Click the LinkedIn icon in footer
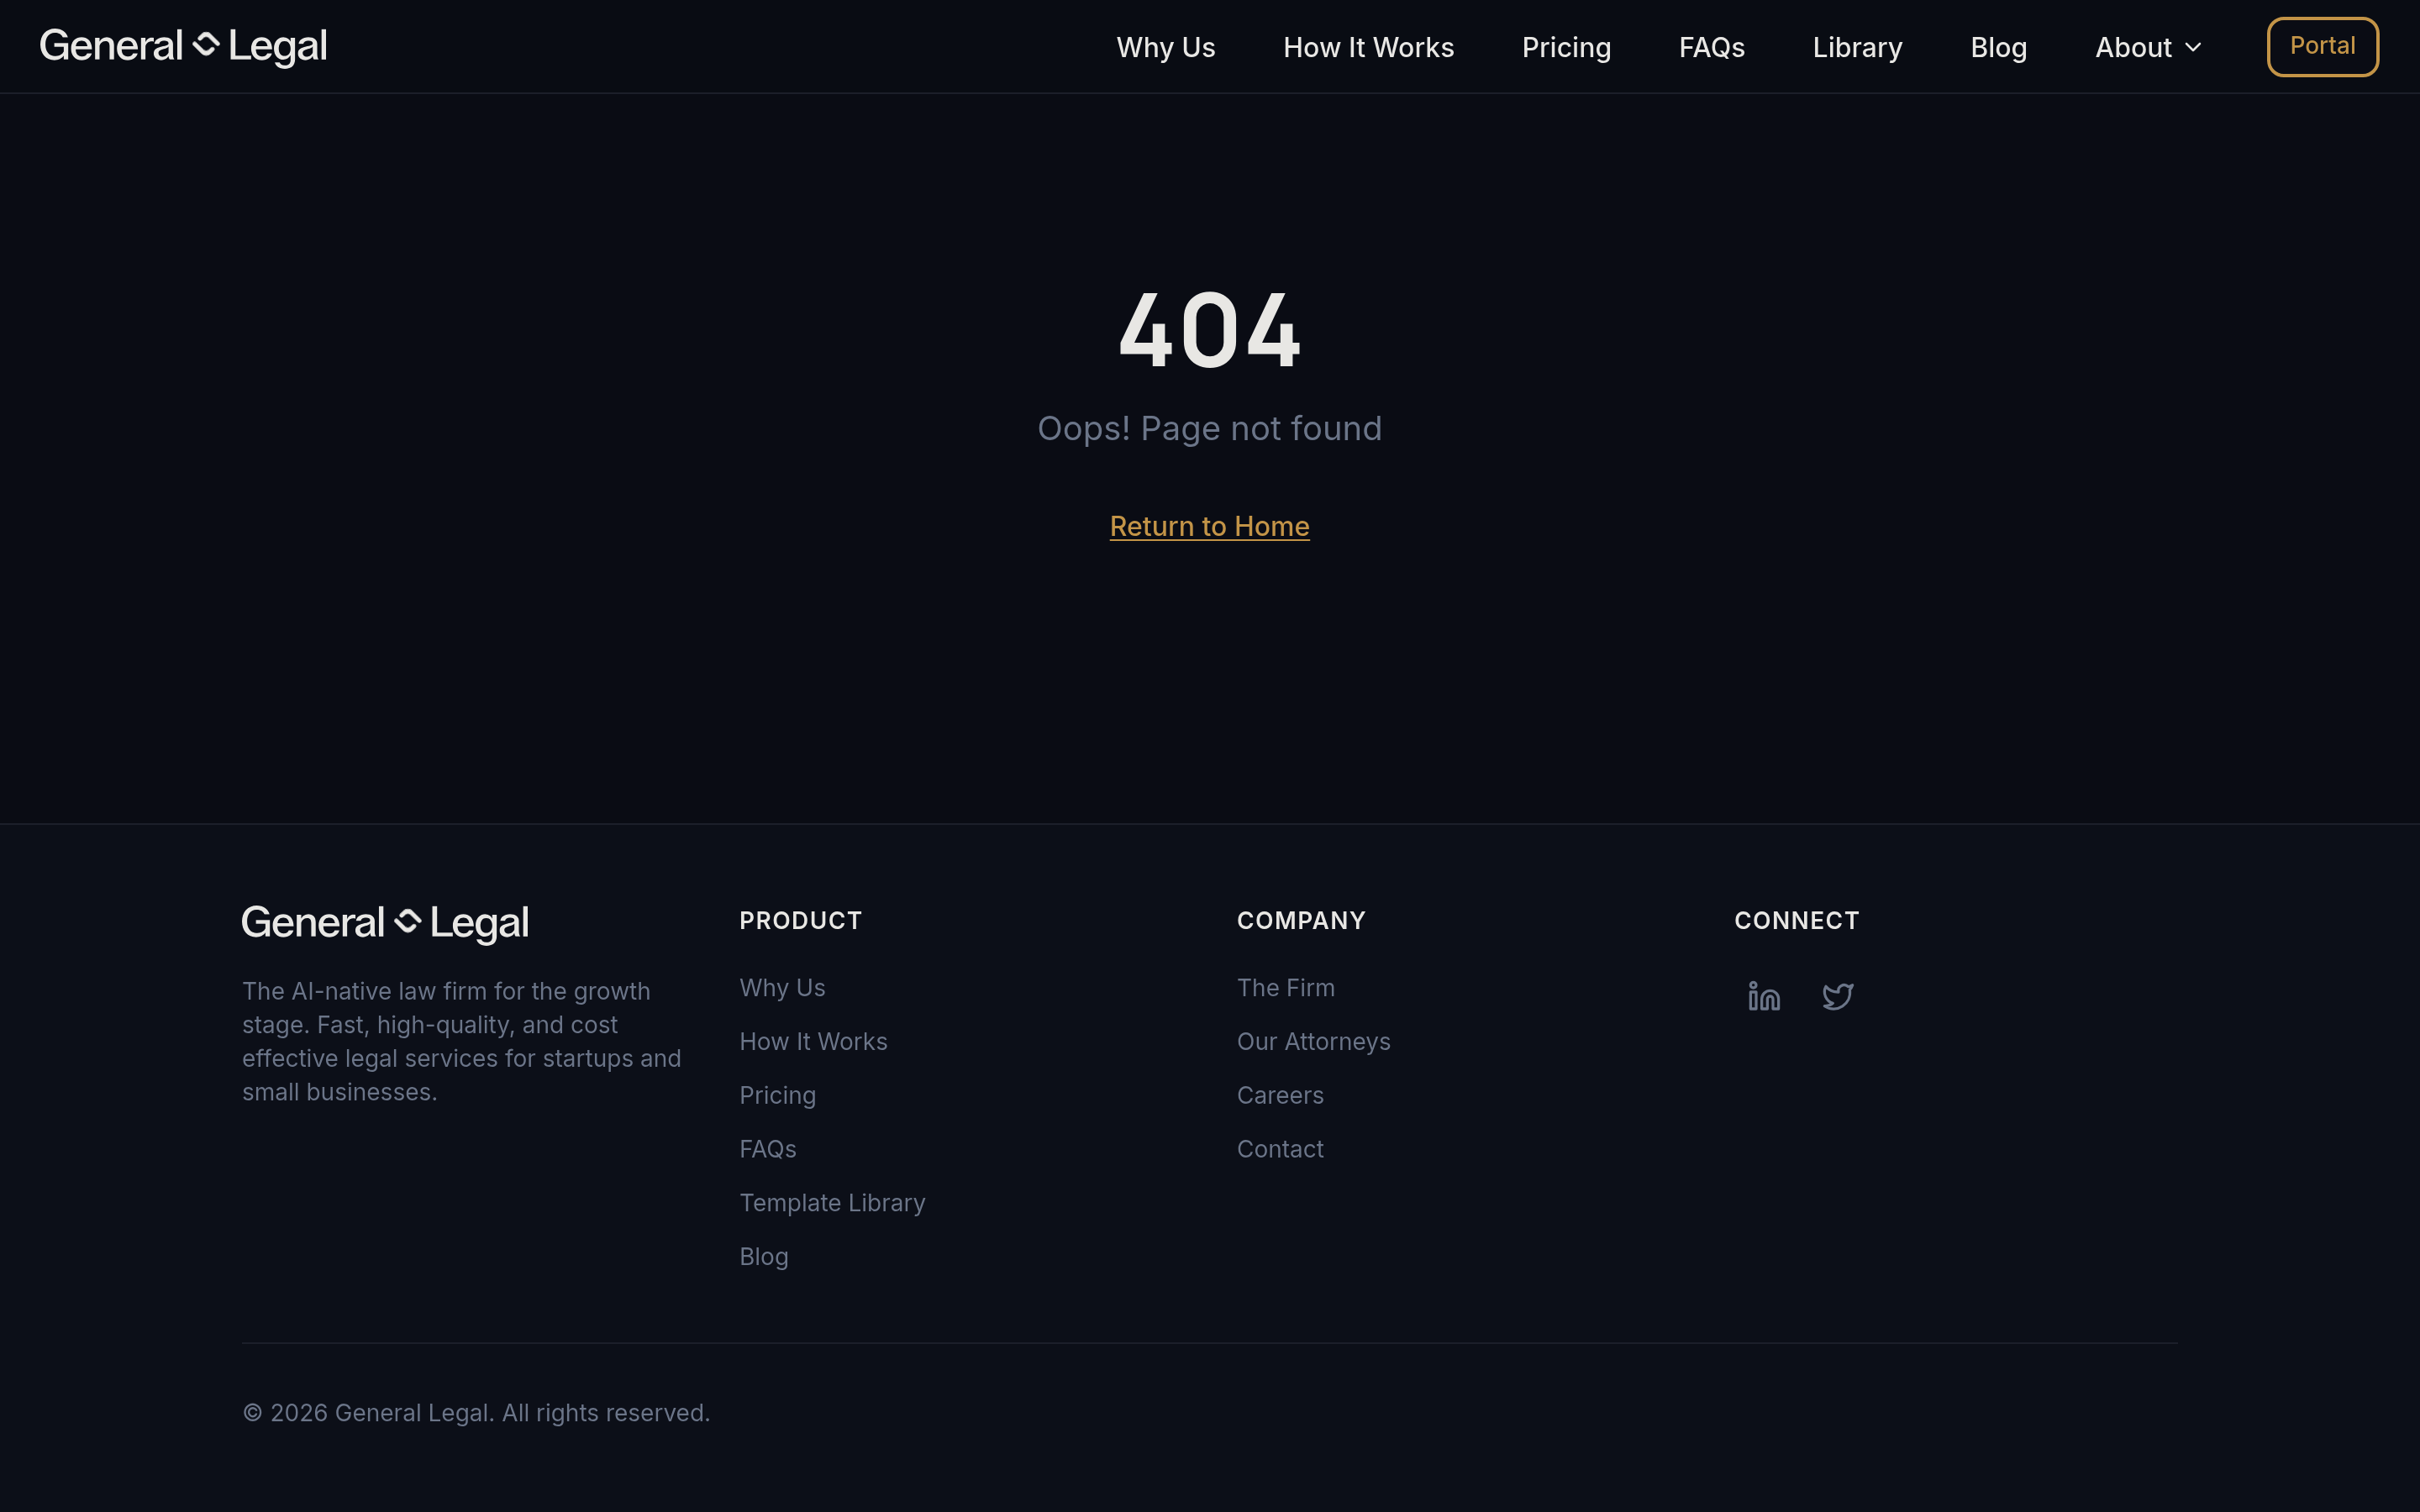 coord(1764,996)
